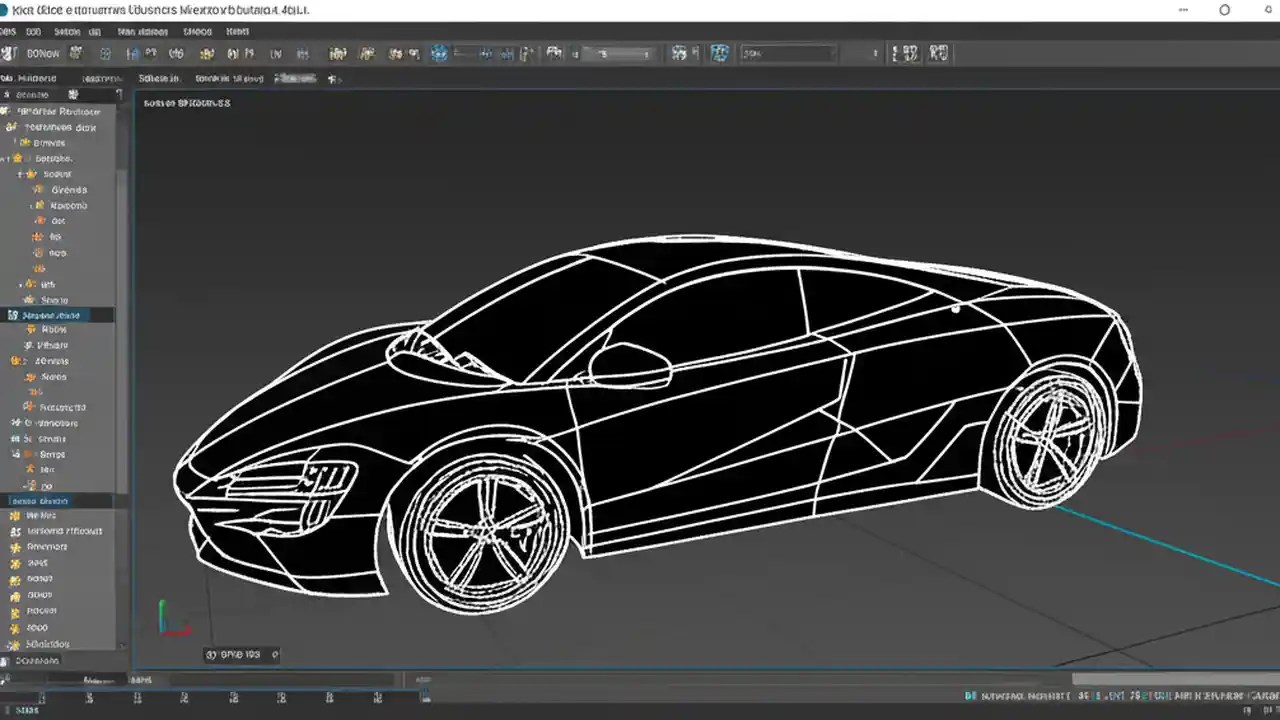Viewport: 1280px width, 720px height.
Task: Click the axis orientation gizmo in the viewport corner
Action: [170, 615]
